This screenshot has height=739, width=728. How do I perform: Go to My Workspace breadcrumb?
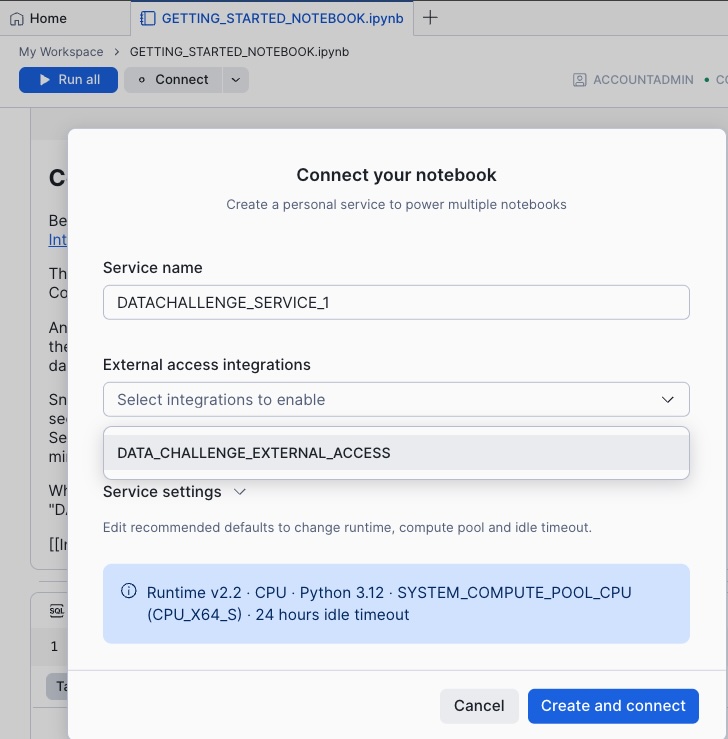click(x=61, y=51)
